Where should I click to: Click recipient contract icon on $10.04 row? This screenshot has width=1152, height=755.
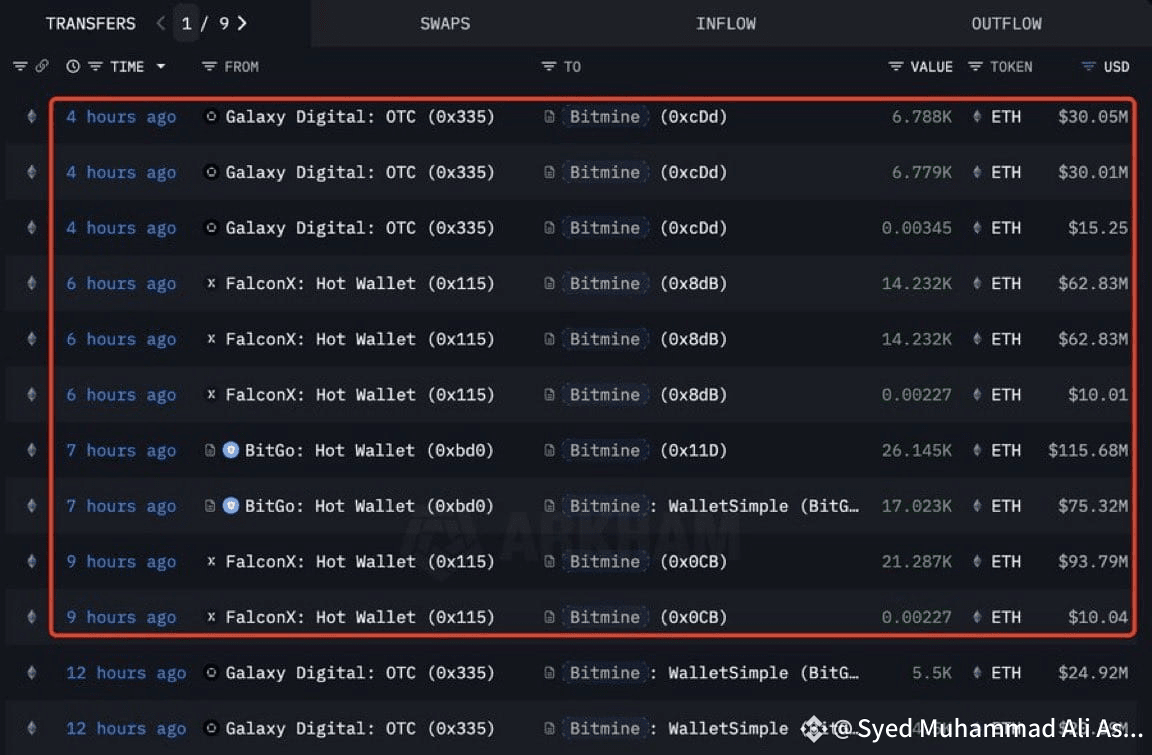(x=549, y=617)
